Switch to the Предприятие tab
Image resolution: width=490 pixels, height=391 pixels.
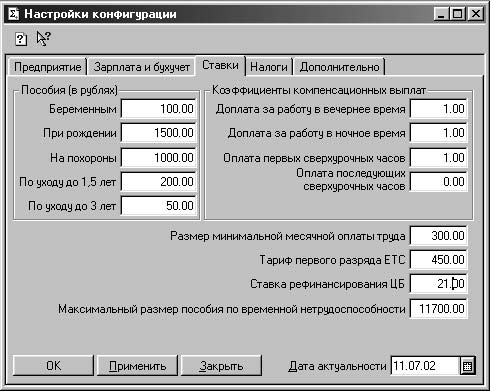click(47, 67)
